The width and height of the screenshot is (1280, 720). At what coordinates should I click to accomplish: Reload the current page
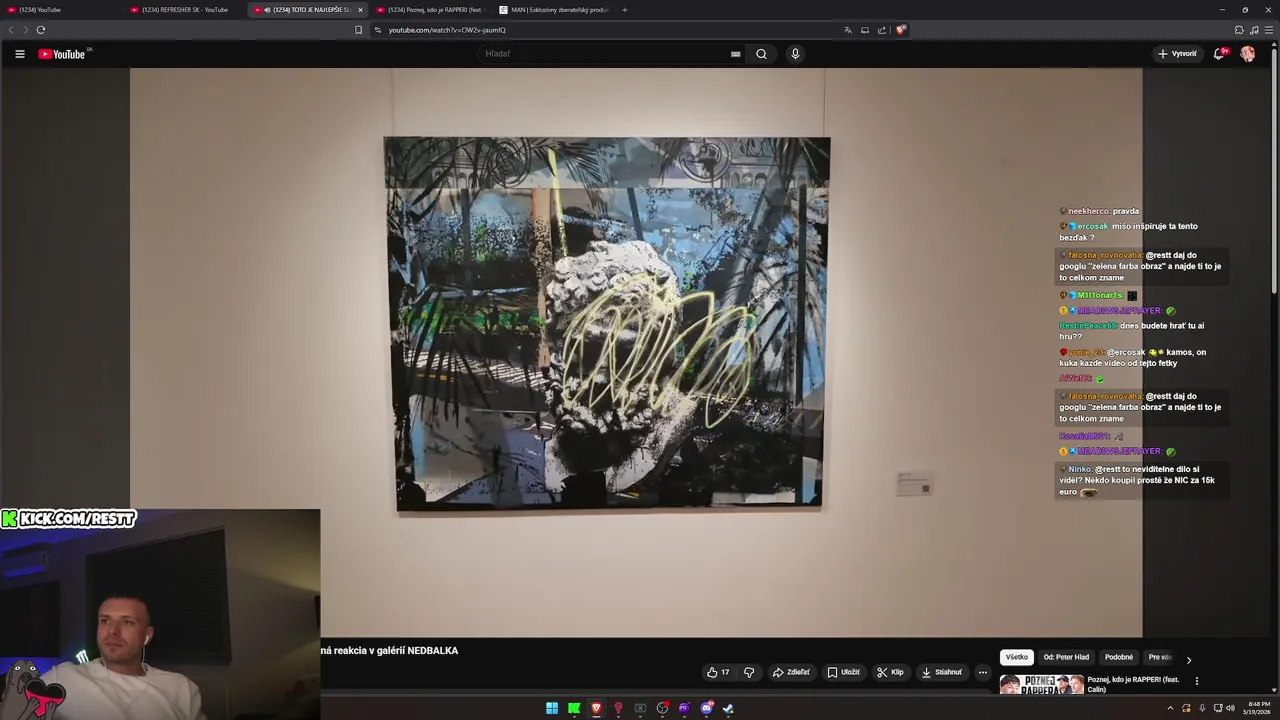tap(41, 30)
